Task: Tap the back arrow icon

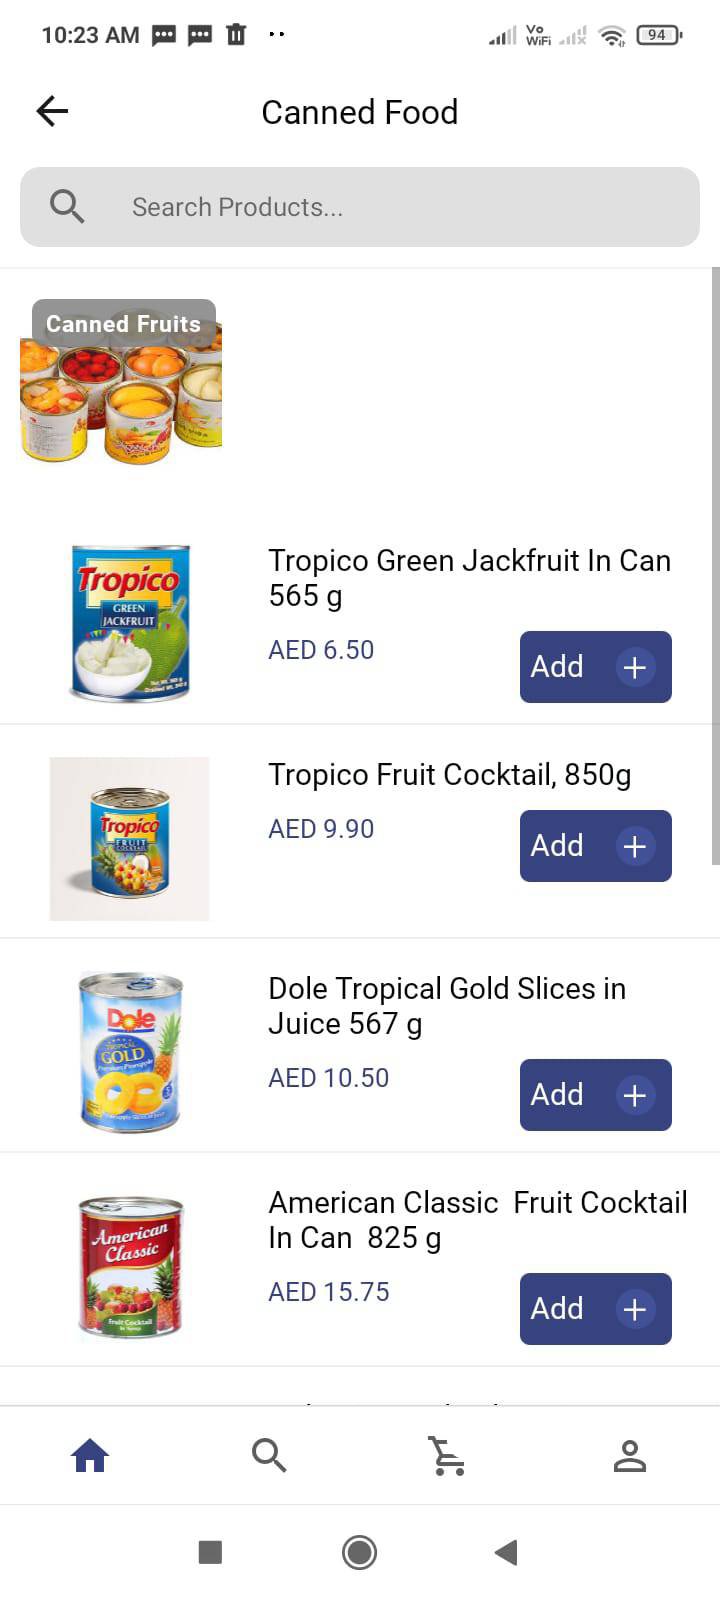Action: coord(52,111)
